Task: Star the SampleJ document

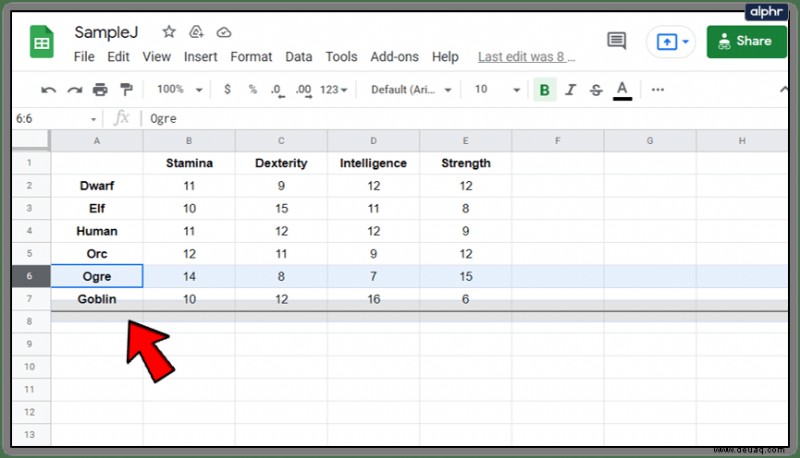Action: click(x=169, y=32)
